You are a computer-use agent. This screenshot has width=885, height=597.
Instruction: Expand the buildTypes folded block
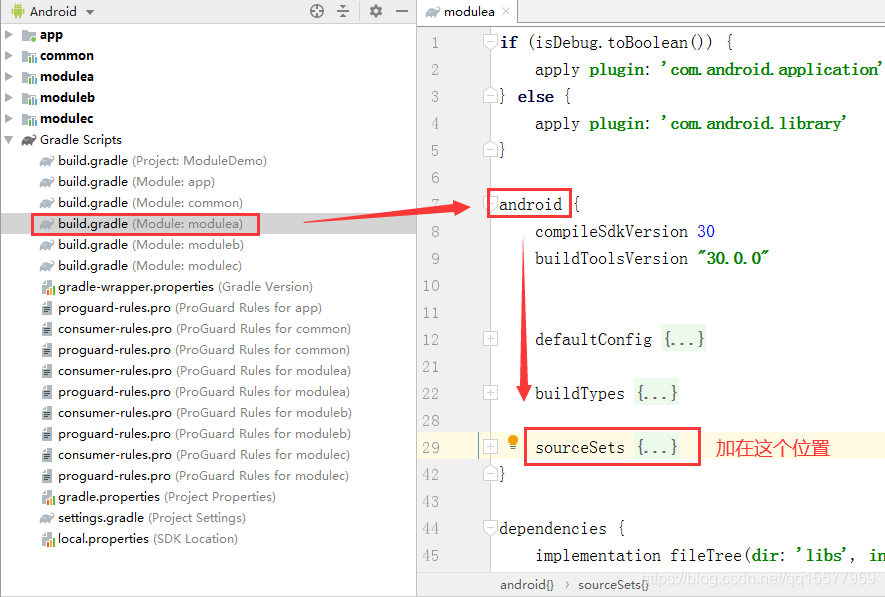tap(490, 392)
